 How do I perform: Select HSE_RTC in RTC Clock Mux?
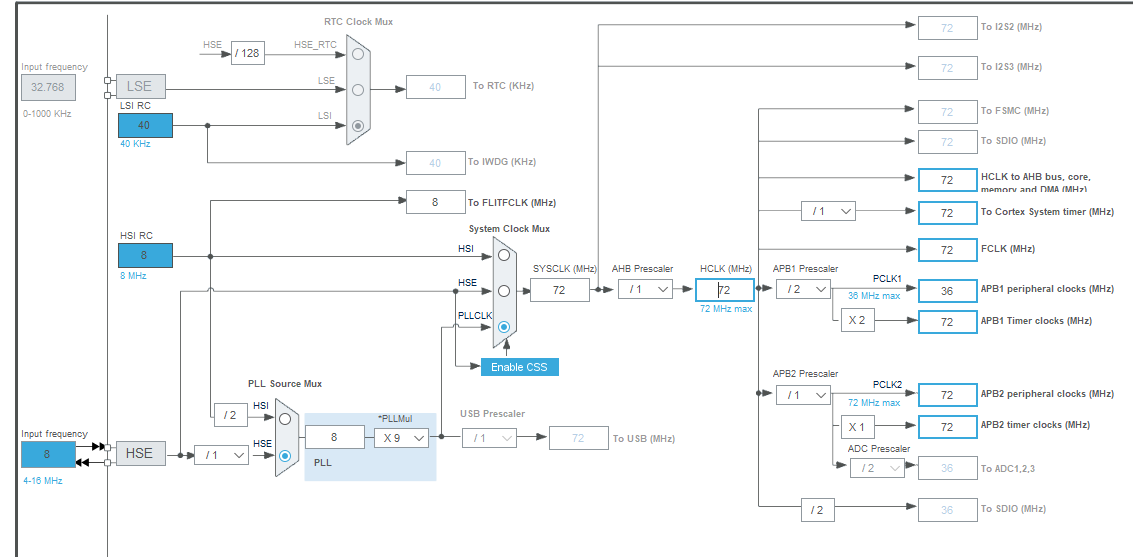click(x=358, y=53)
